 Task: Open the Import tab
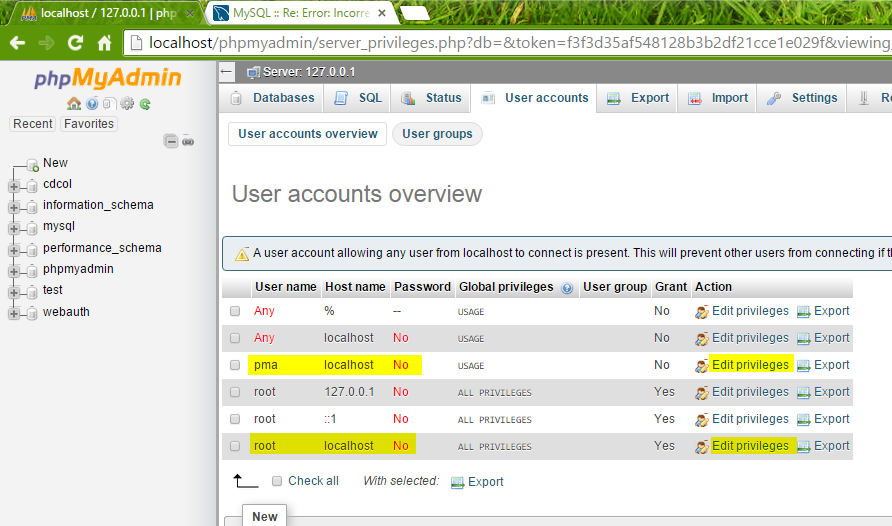(x=718, y=98)
